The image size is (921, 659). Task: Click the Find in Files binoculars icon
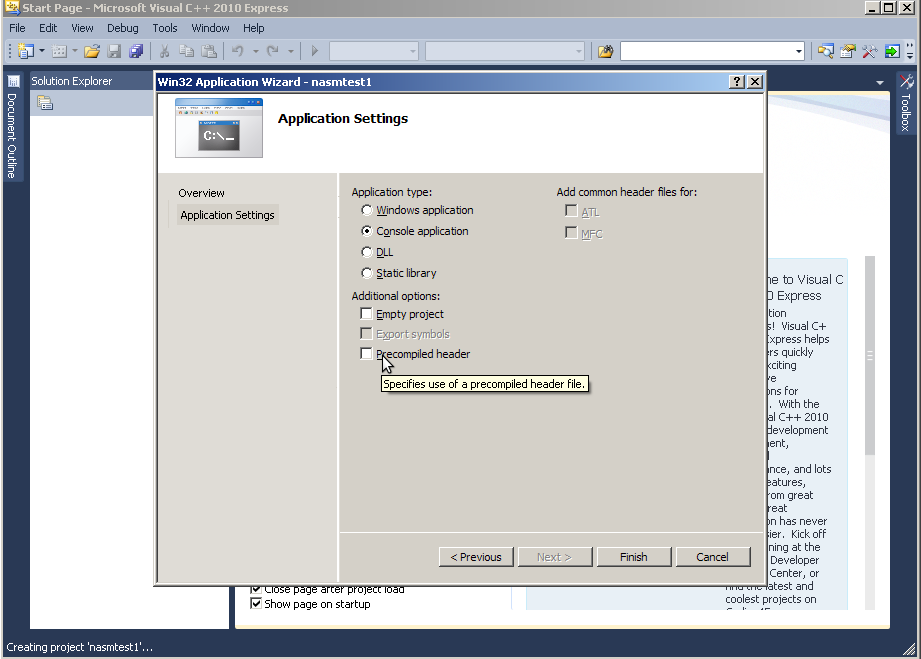(606, 51)
